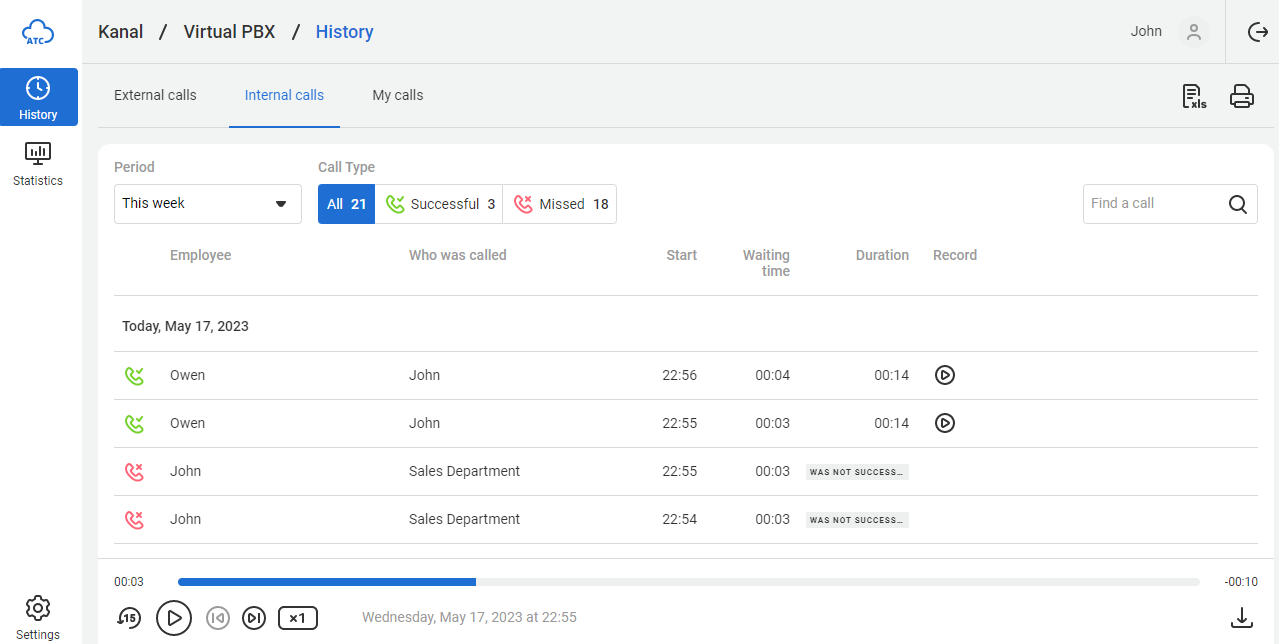Switch to the My calls tab
The image size is (1279, 644).
point(397,96)
